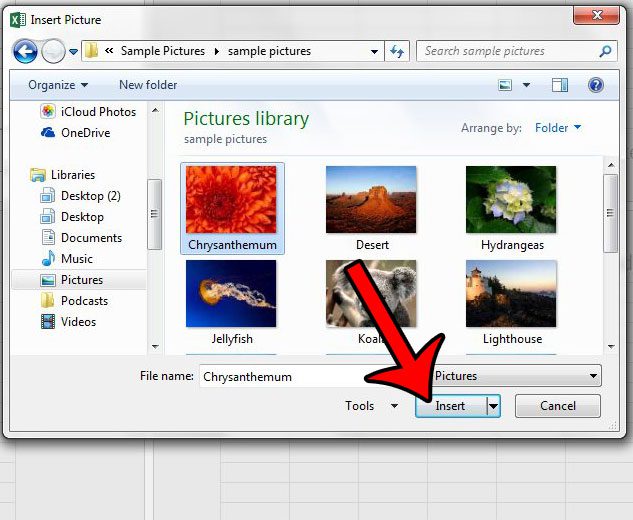Click the Videos filmstrip icon
Screen dimensions: 633x520
[x=48, y=322]
